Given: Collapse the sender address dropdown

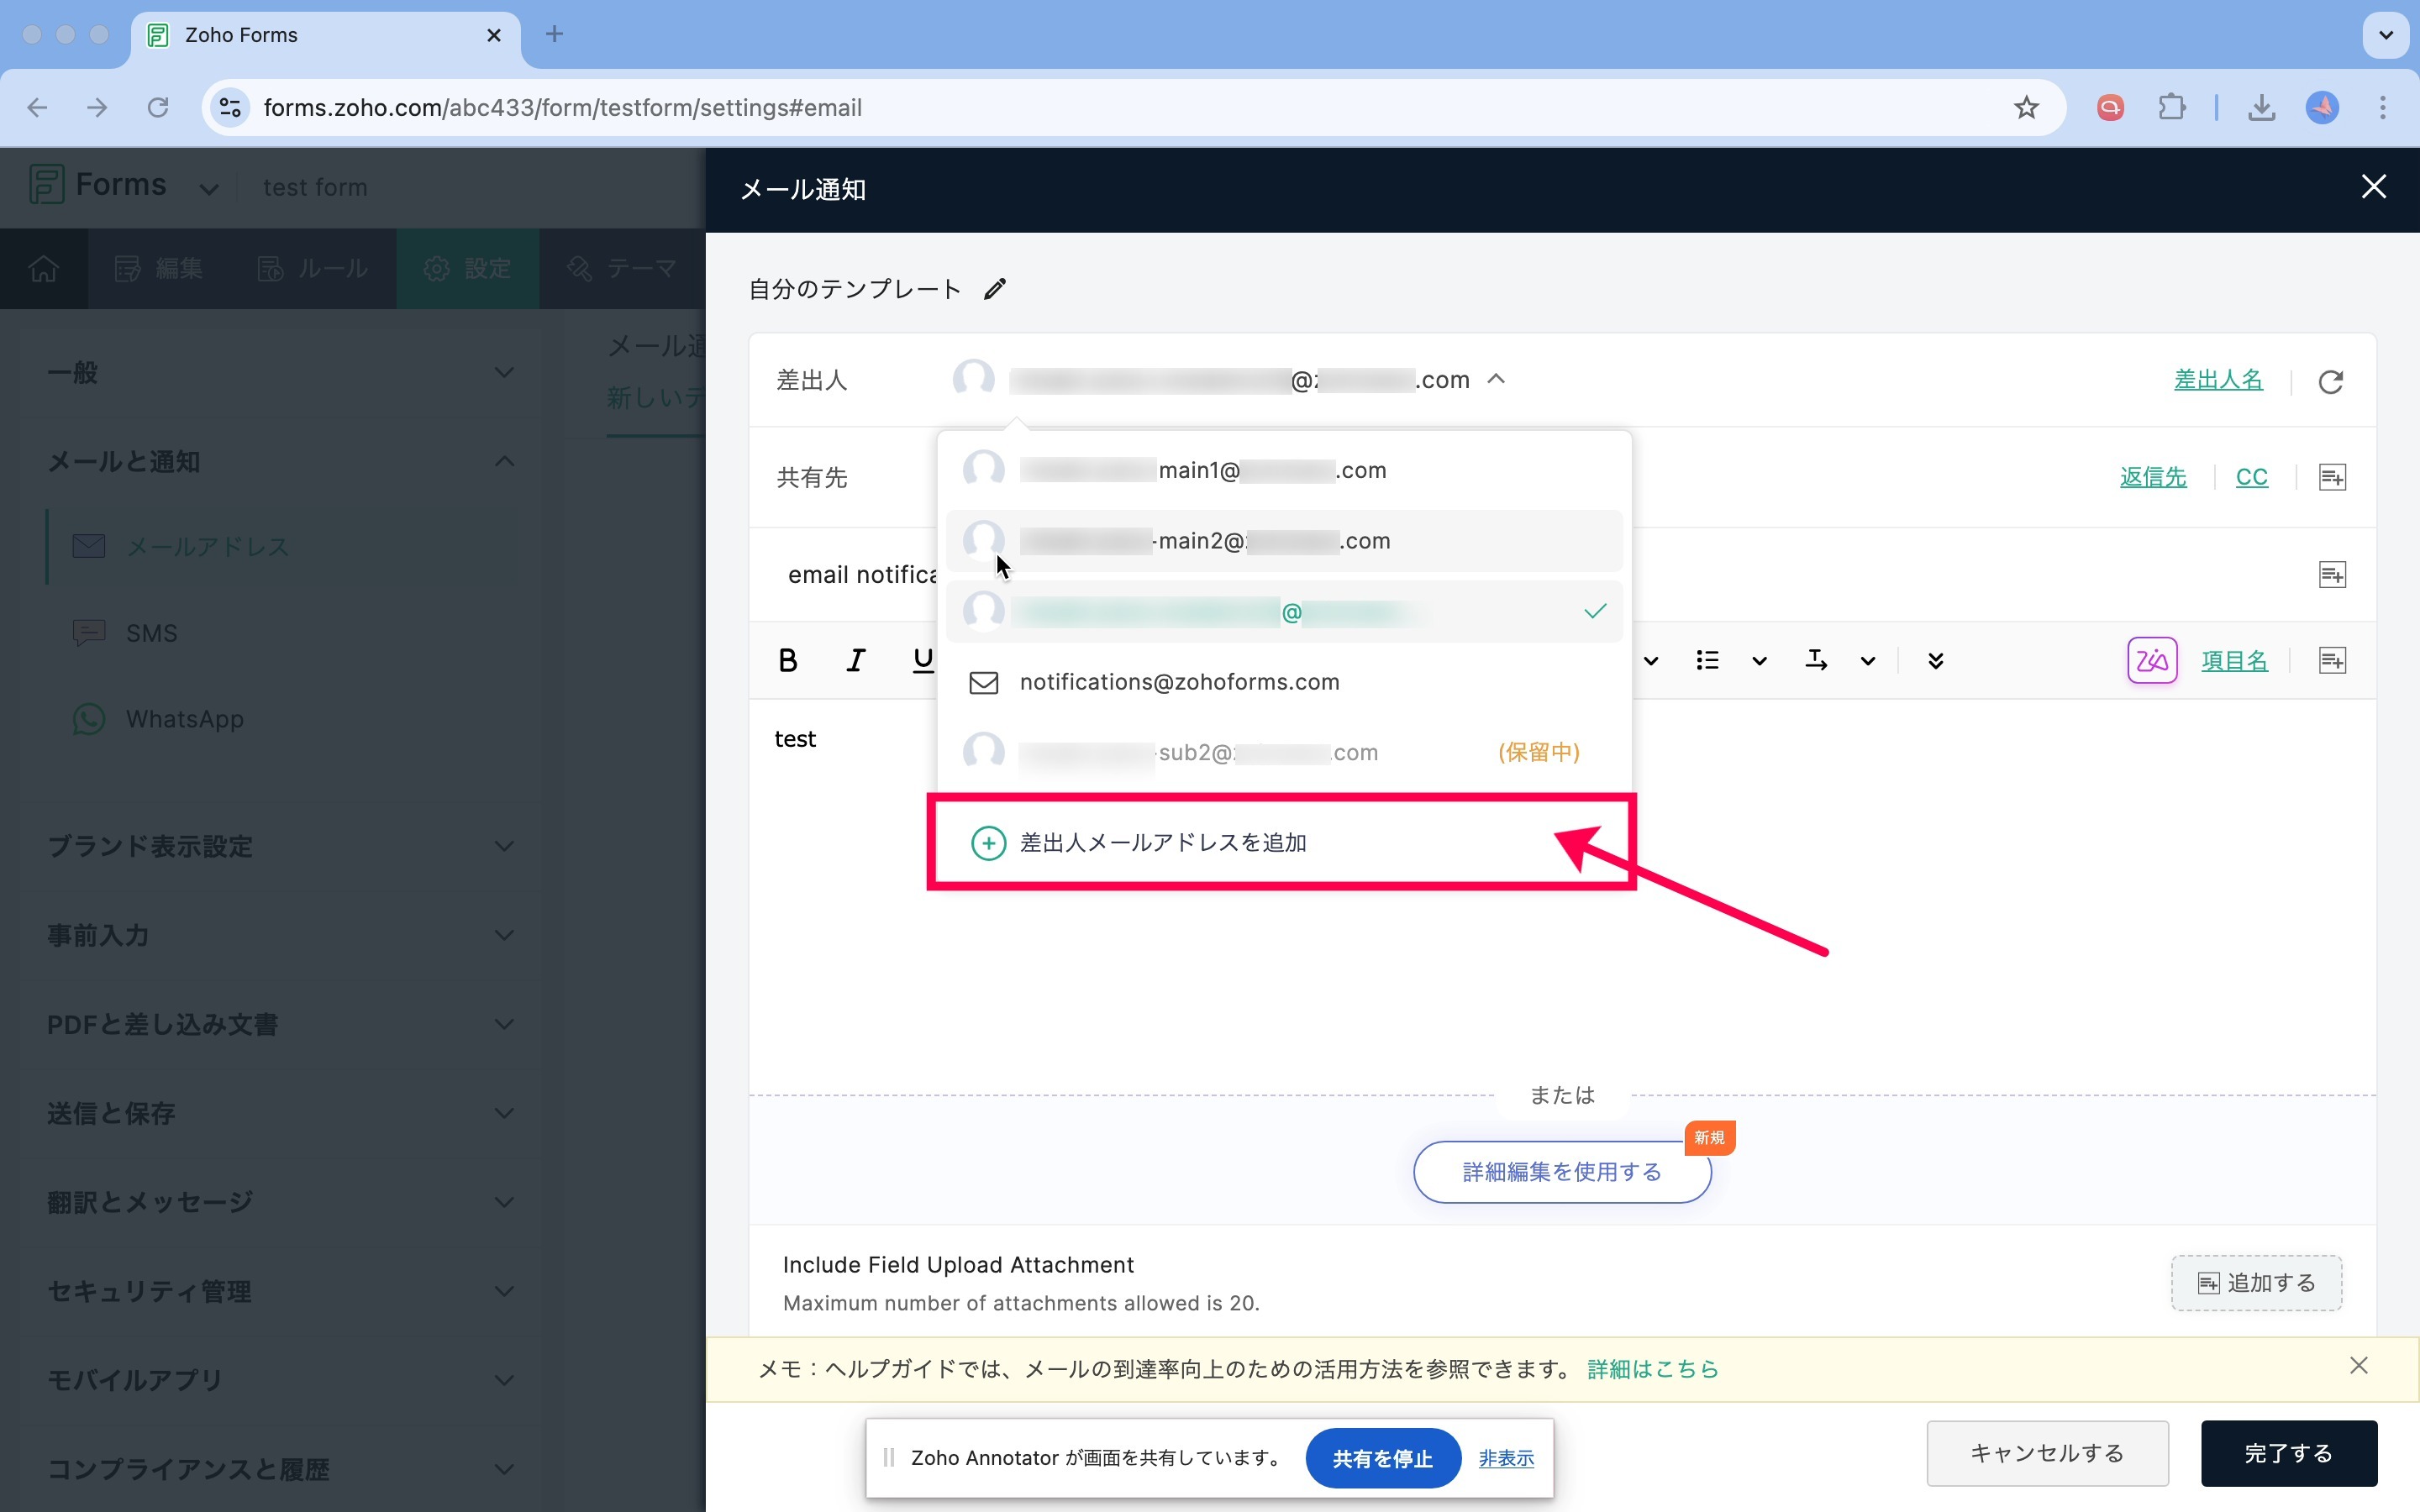Looking at the screenshot, I should tap(1496, 379).
